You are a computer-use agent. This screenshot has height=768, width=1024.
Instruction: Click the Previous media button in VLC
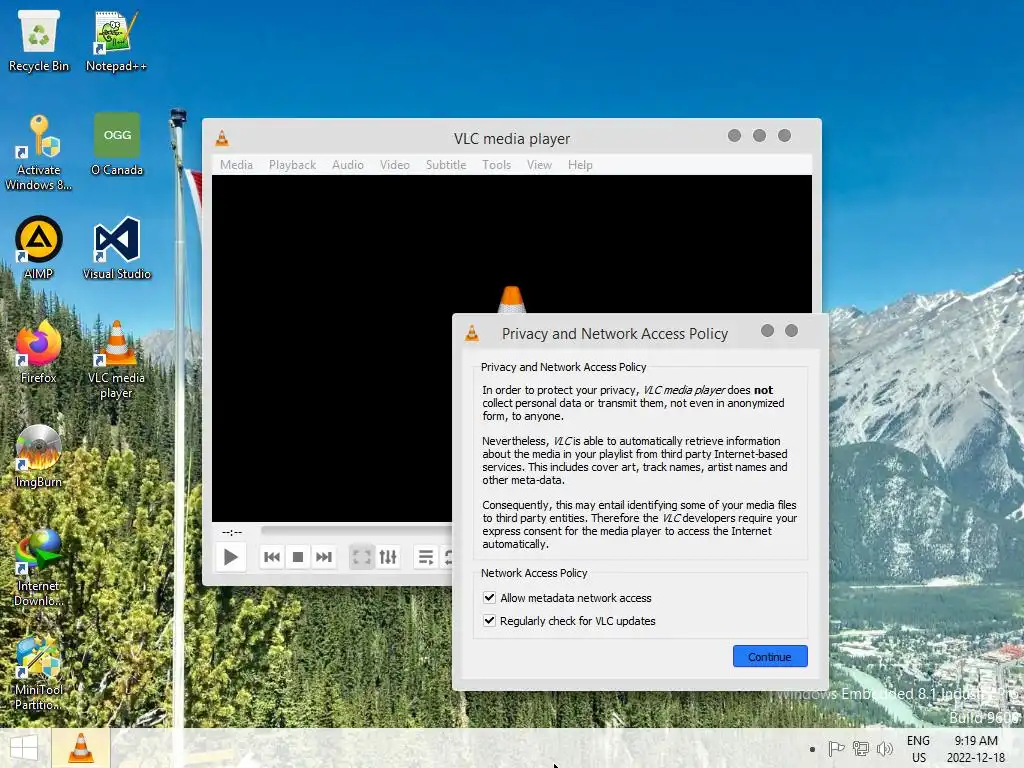[272, 557]
